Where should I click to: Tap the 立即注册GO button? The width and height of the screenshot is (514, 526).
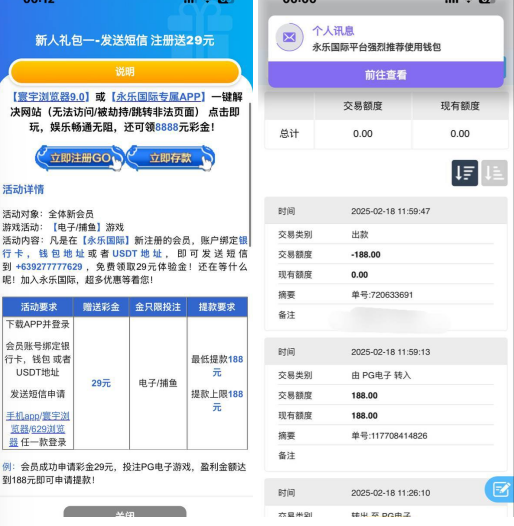80,158
